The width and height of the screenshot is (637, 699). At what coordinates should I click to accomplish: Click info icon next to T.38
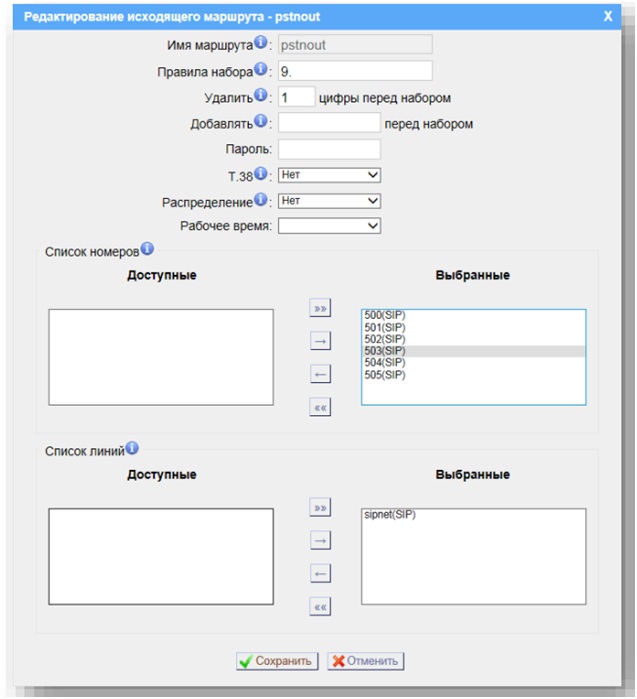point(260,174)
